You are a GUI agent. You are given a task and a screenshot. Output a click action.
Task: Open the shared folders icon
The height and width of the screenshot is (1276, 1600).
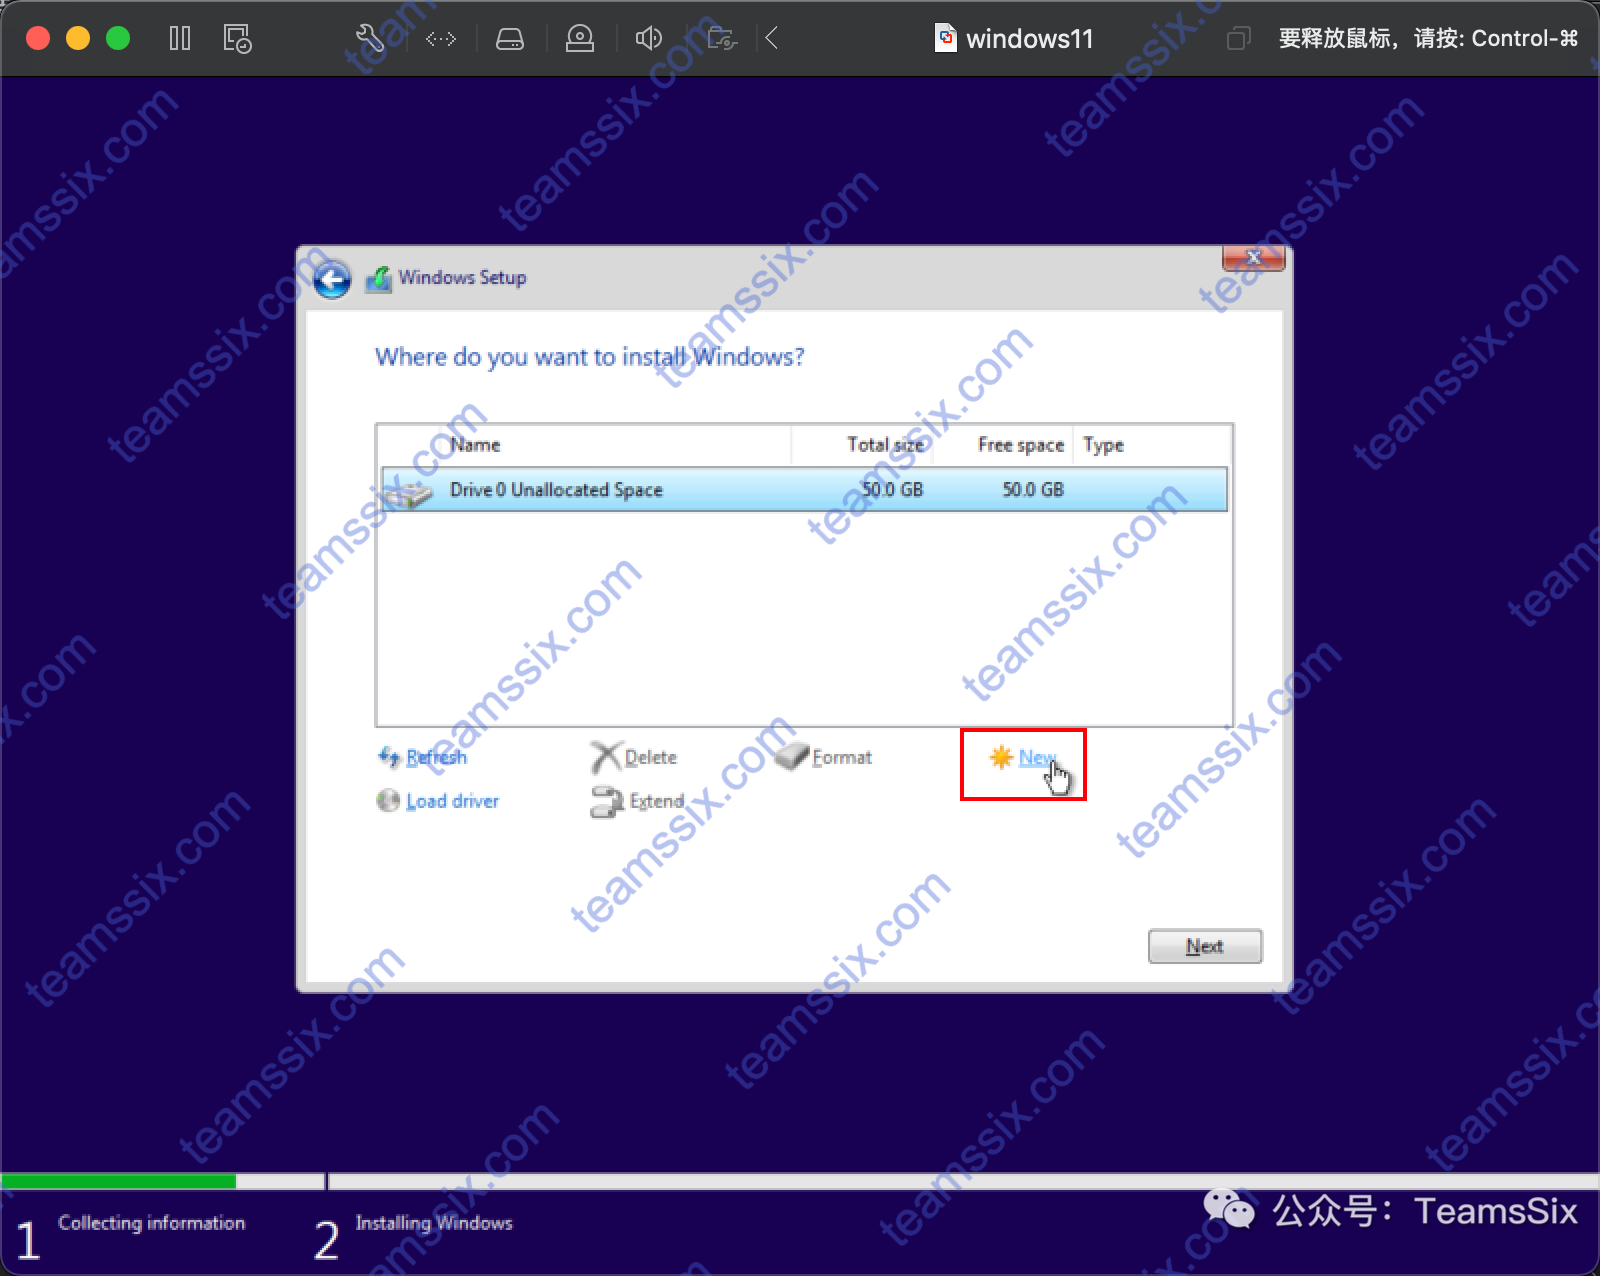721,39
